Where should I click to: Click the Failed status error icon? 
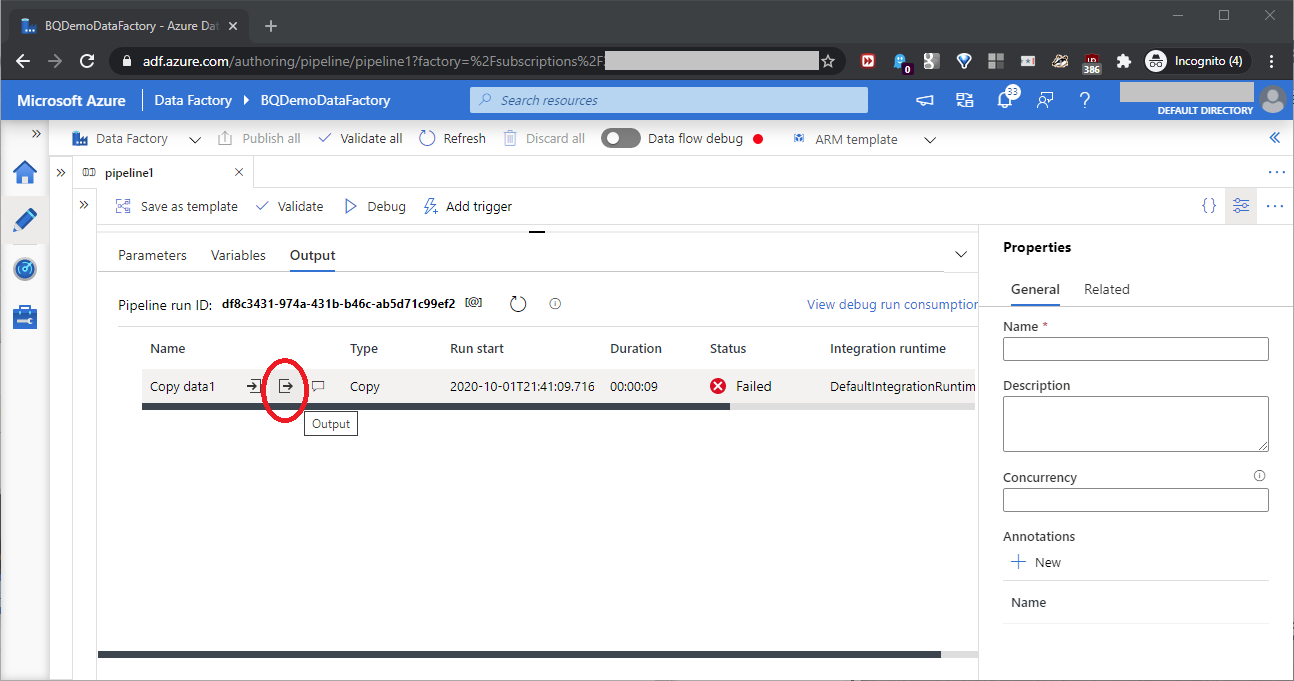(718, 386)
